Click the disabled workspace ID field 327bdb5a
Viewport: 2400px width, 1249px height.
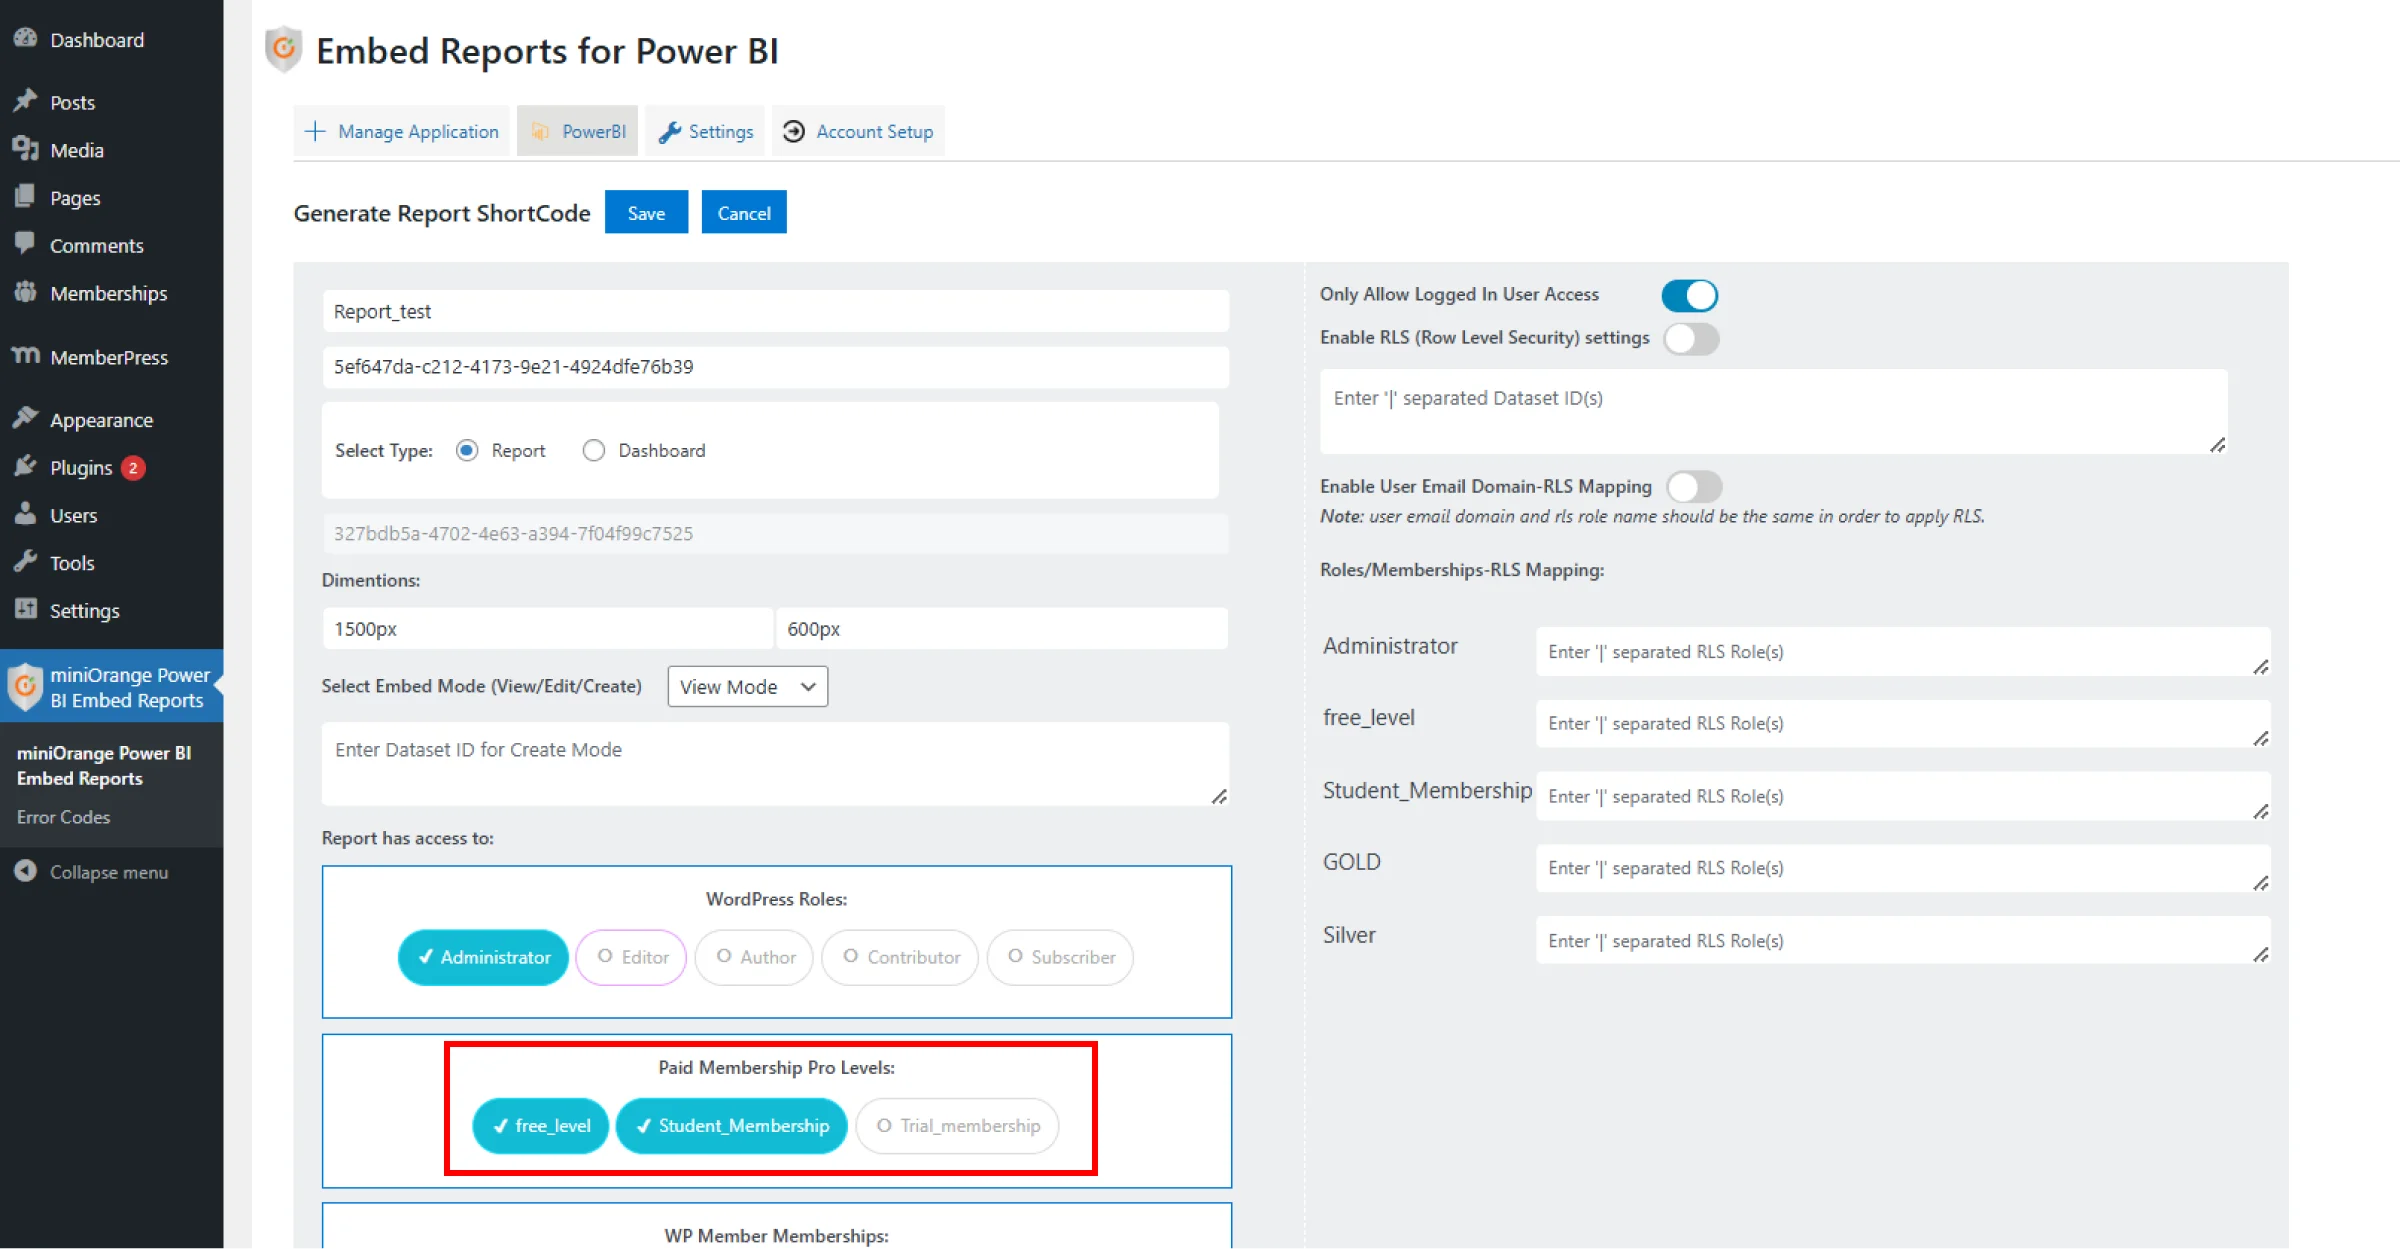(x=775, y=533)
